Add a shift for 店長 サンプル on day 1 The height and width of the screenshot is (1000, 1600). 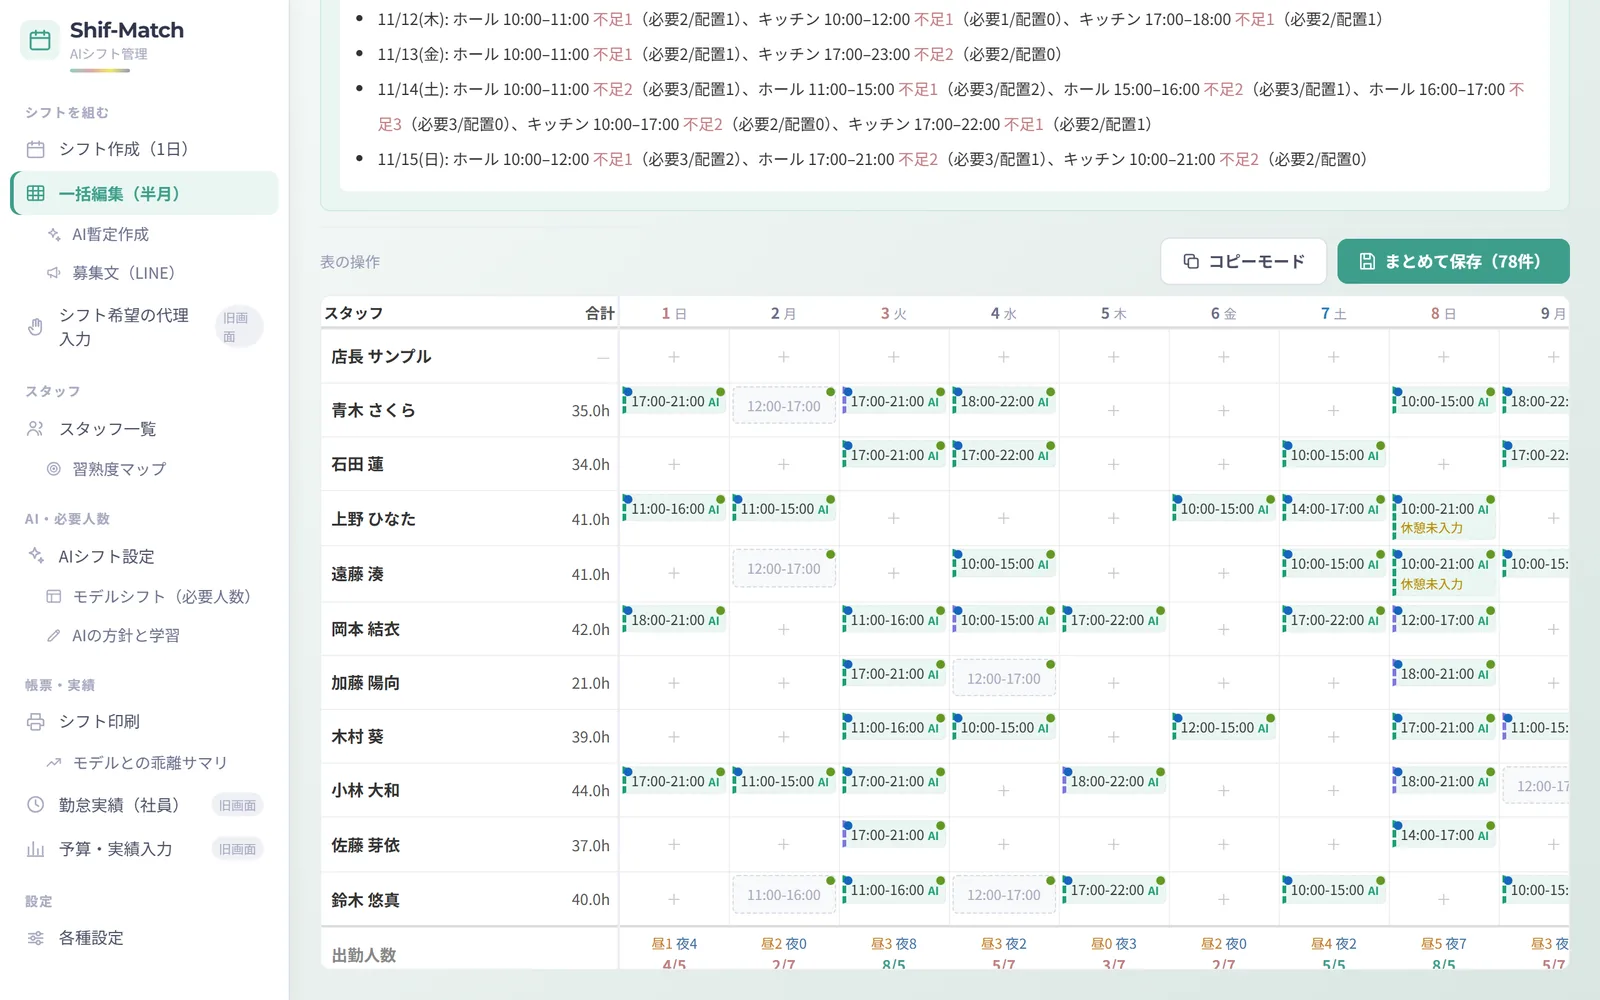point(674,357)
